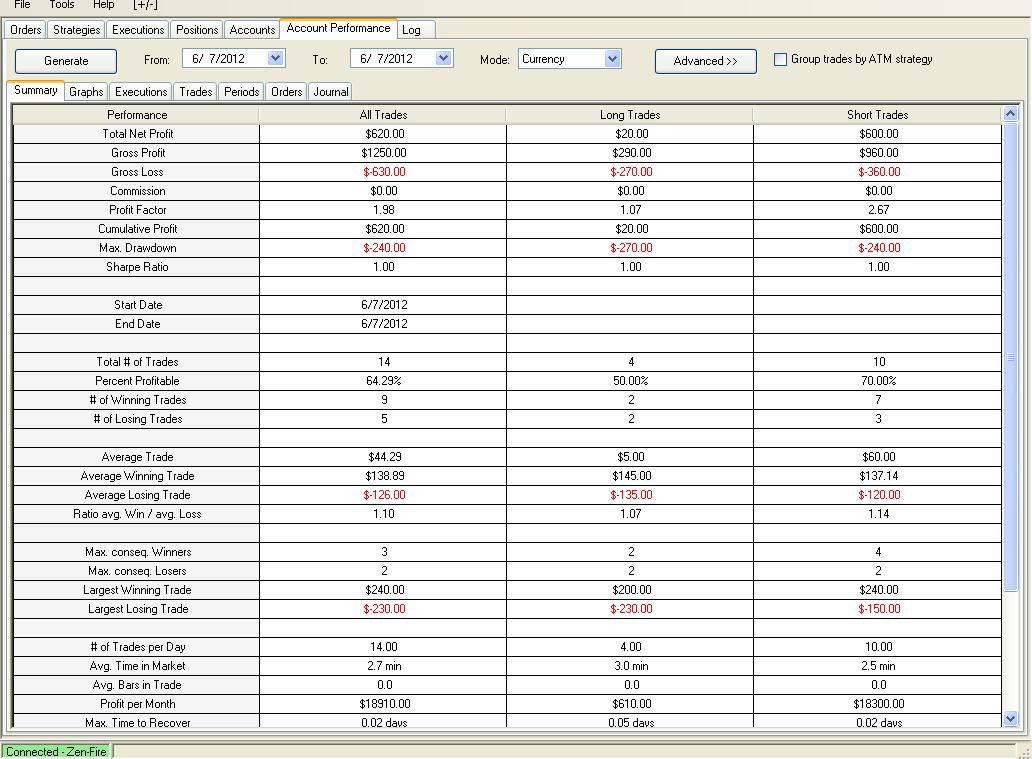Click Total # of Trades value 14
Viewport: 1032px width, 759px height.
coord(384,362)
